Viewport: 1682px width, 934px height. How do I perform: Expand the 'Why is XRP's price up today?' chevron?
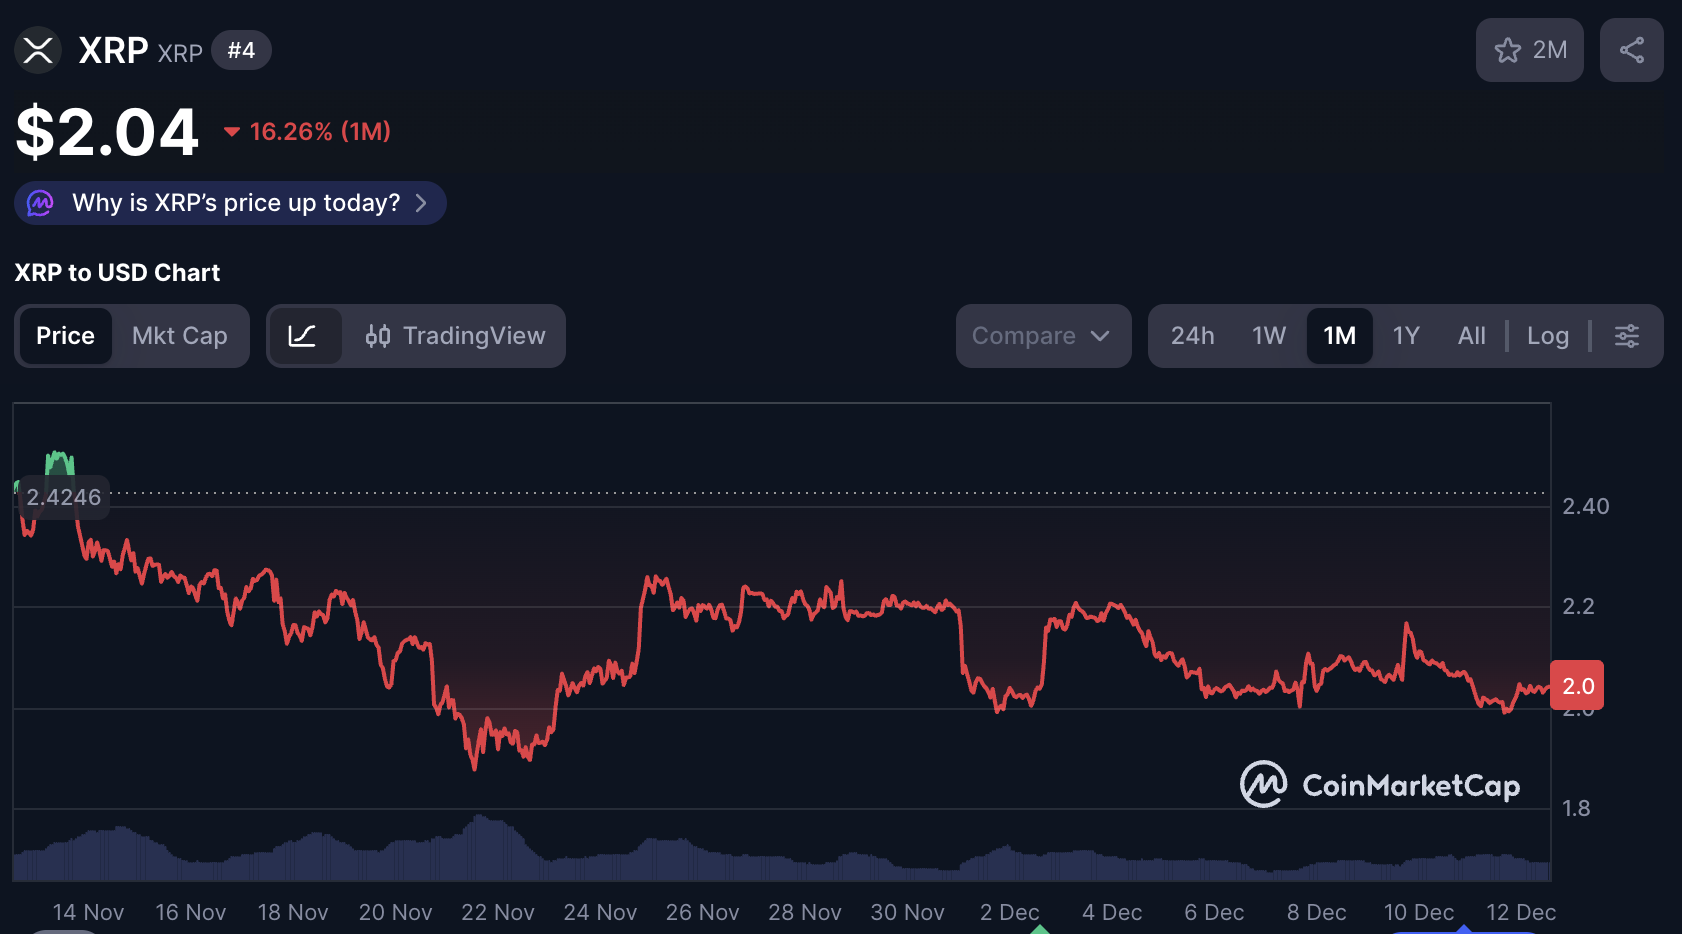coord(421,203)
